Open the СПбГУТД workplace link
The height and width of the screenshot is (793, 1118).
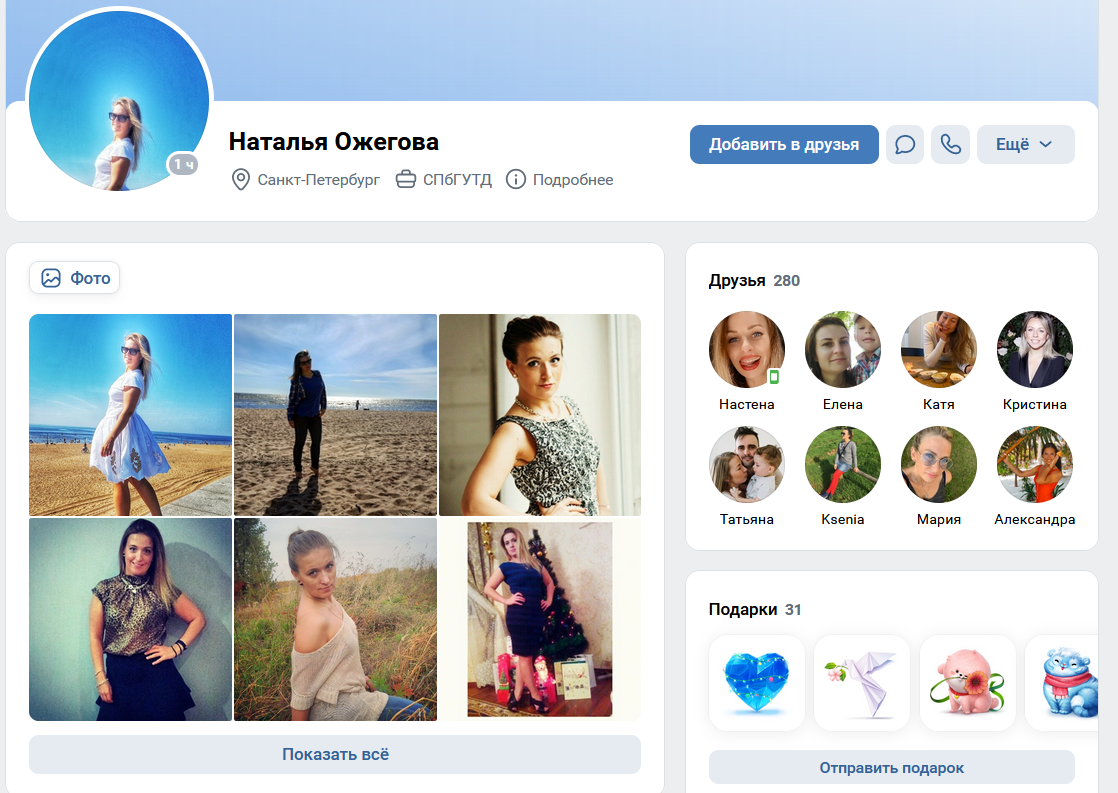[457, 180]
